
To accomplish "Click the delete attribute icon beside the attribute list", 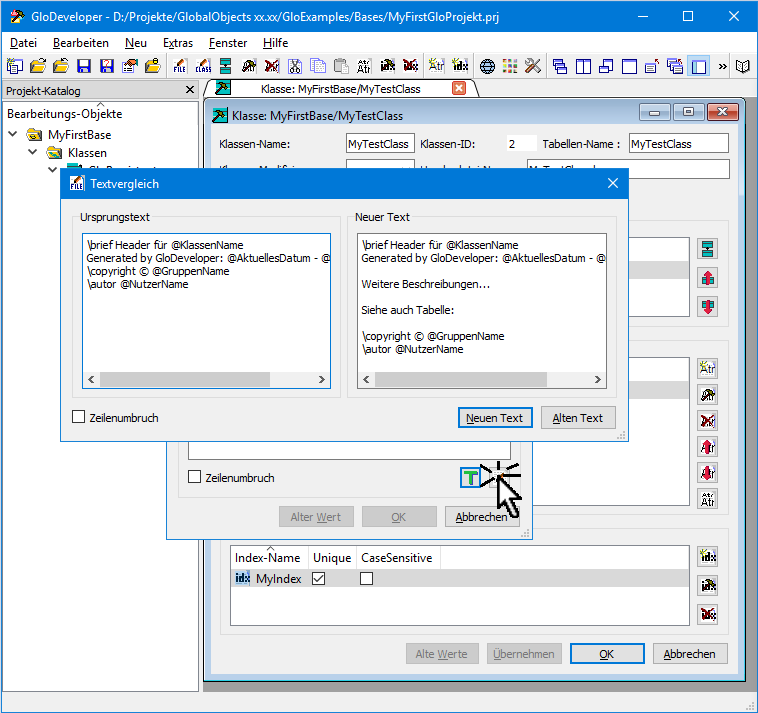I will (708, 421).
